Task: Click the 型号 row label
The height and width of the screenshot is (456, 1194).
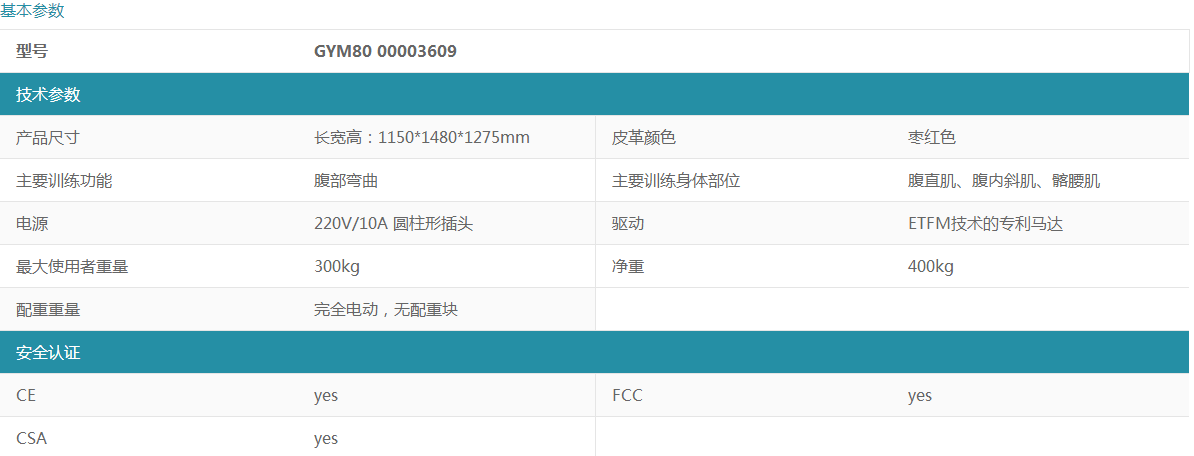Action: click(32, 51)
